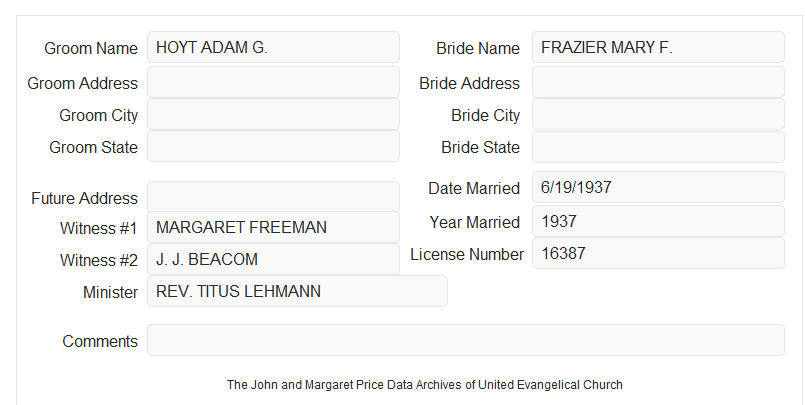Click Witness #2 field with J. J. Beacom
Image resolution: width=805 pixels, height=405 pixels.
click(273, 259)
